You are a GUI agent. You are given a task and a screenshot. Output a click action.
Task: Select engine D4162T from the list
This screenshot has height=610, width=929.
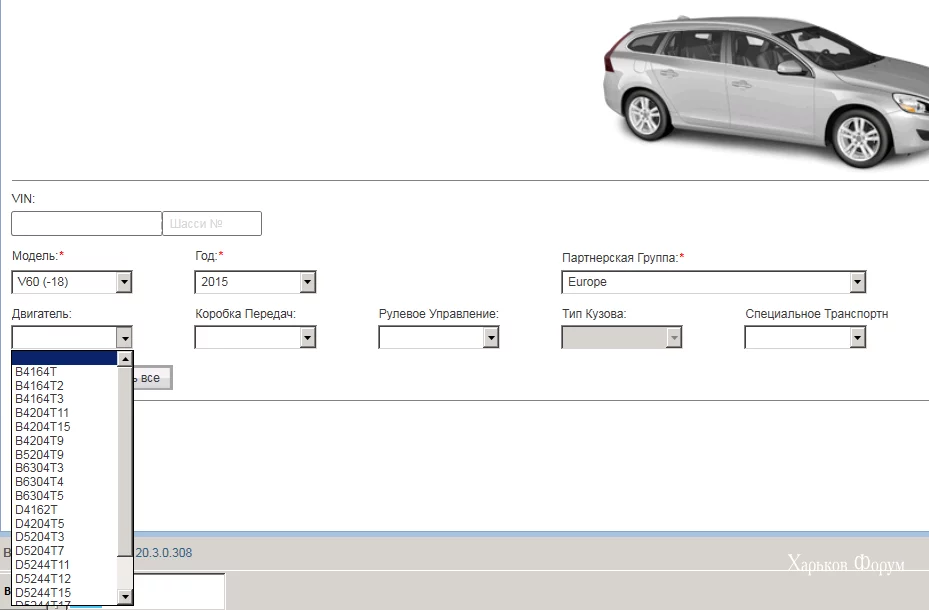65,509
